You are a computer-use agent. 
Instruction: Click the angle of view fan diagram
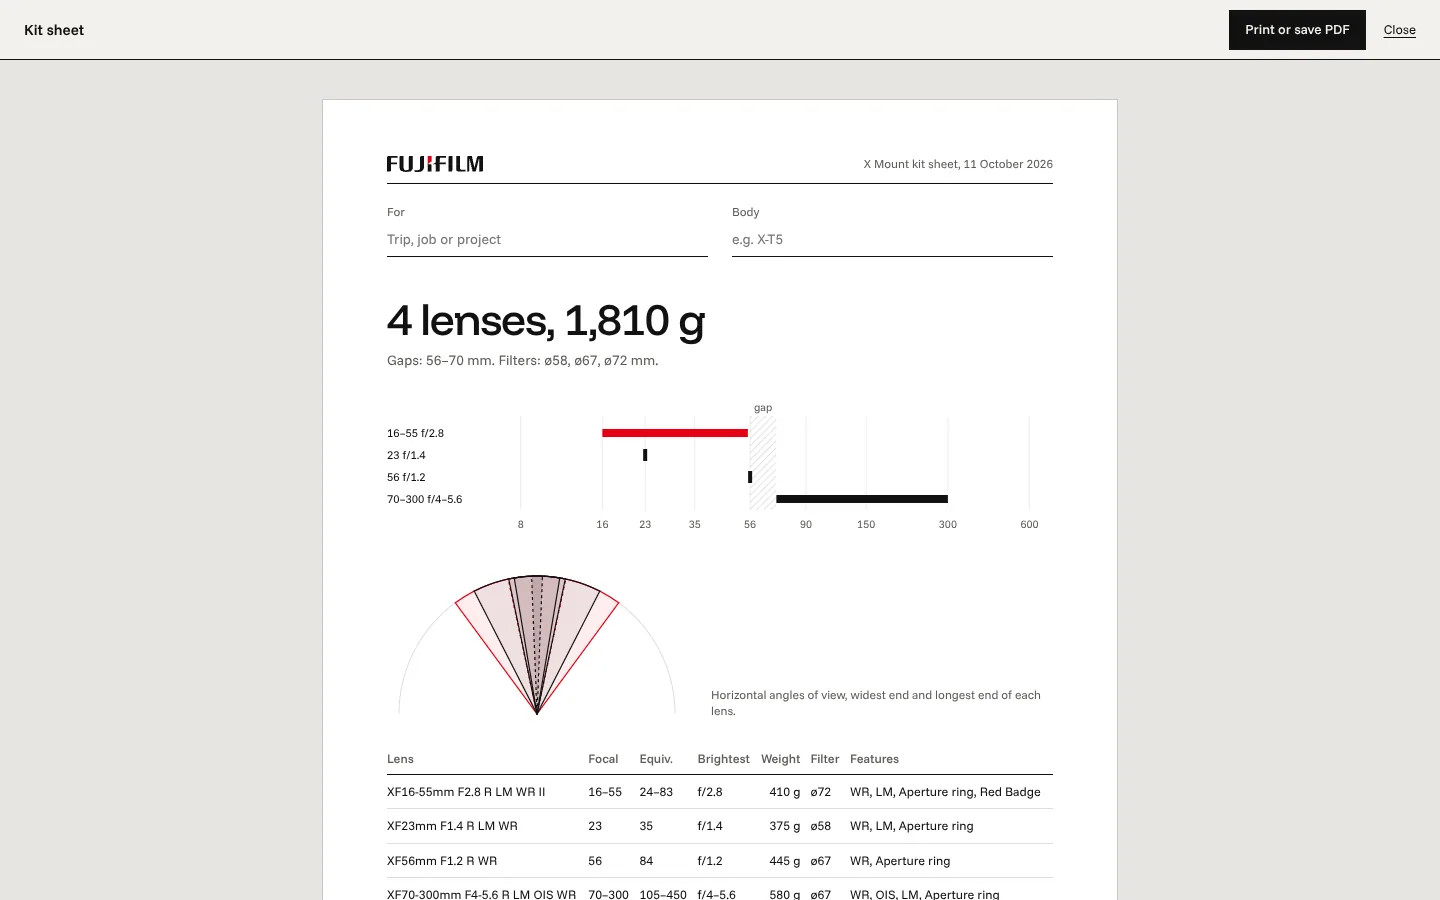tap(537, 644)
